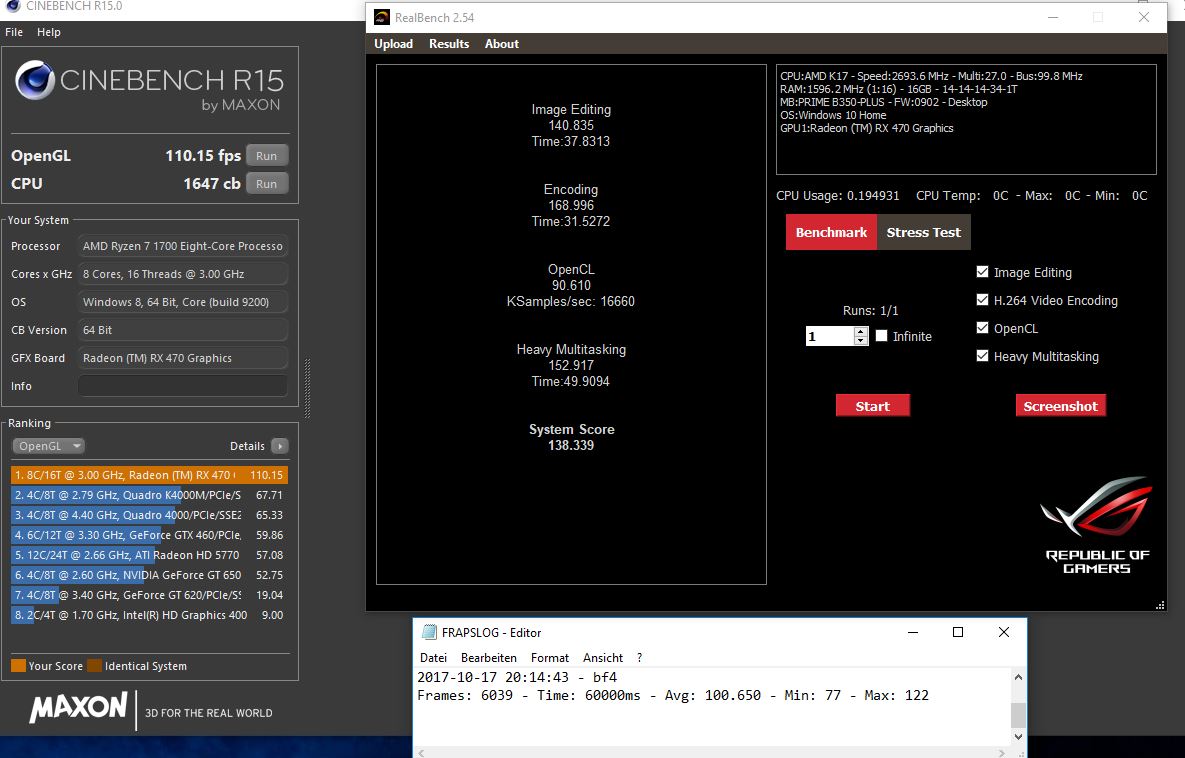Open the Results menu in RealBench
1185x758 pixels.
pos(449,44)
